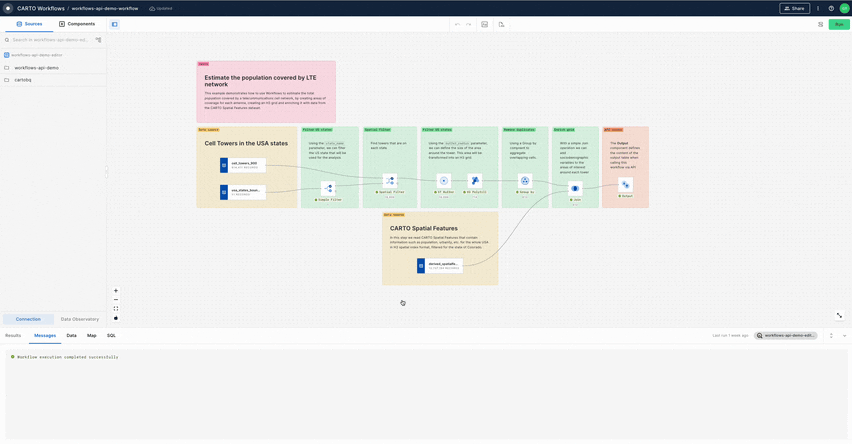Expand the cartobq folder
This screenshot has width=852, height=444.
click(23, 80)
